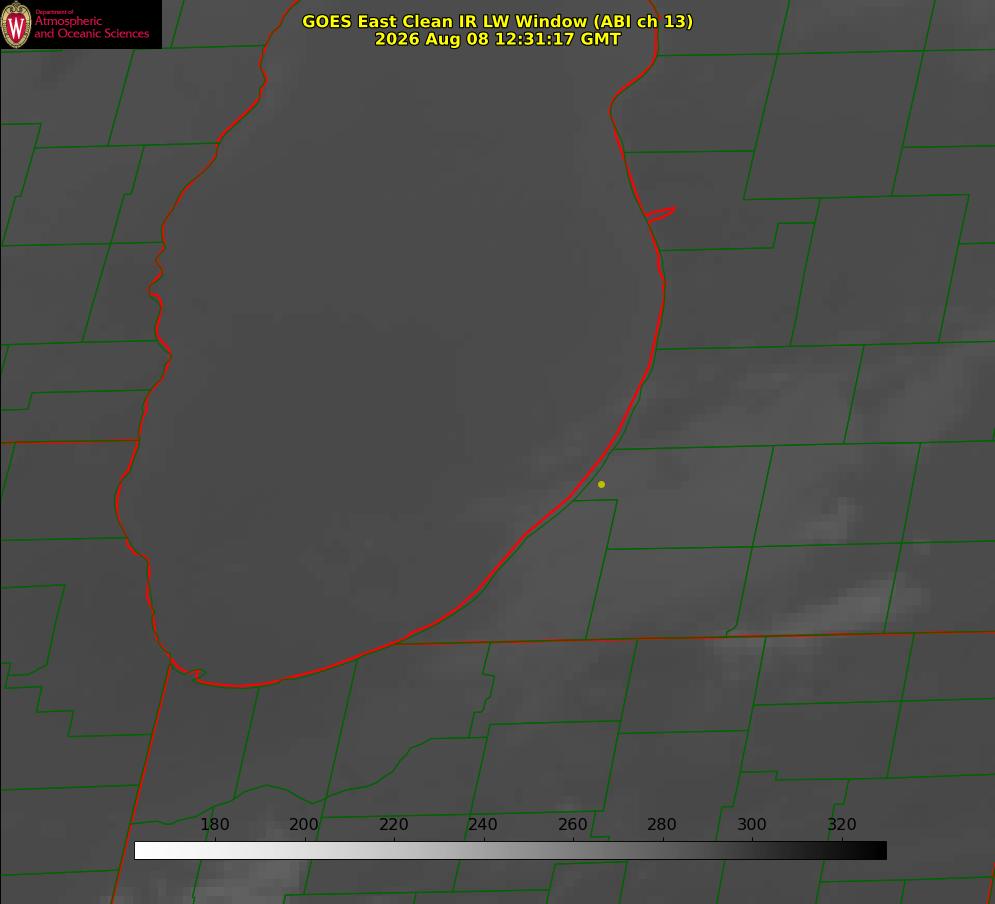
Task: Click the Department of text in the logo
Action: 54,12
